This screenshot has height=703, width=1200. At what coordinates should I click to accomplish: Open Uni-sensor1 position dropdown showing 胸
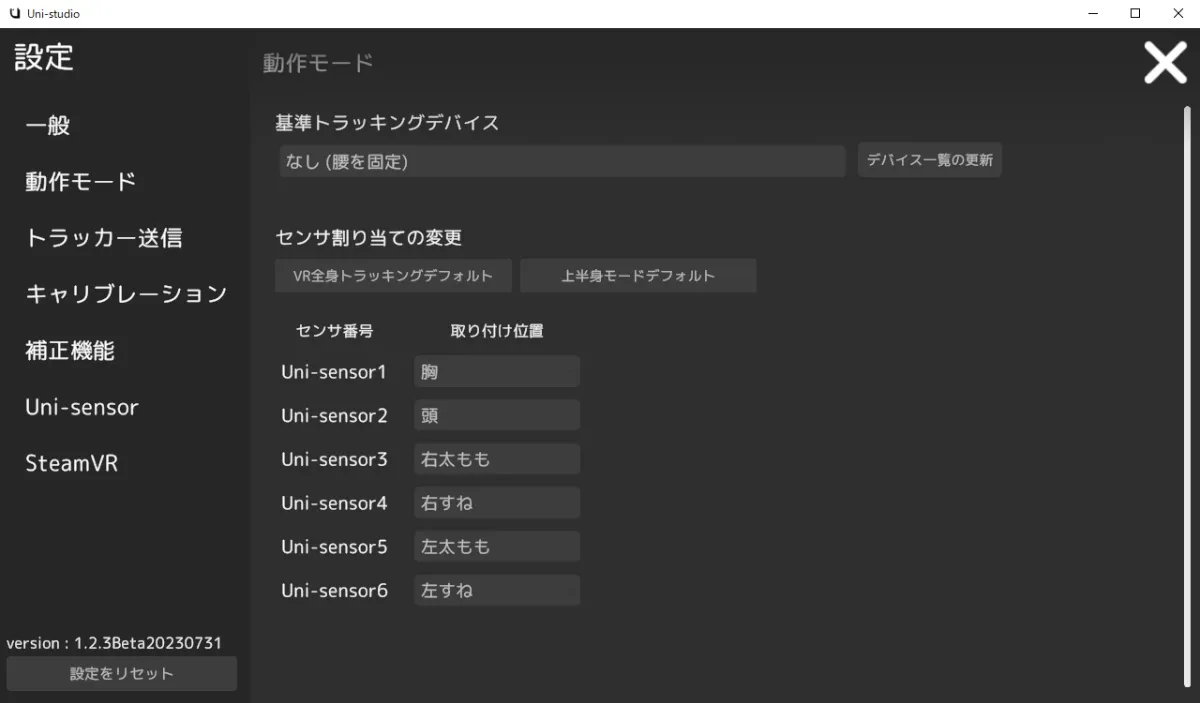tap(497, 371)
